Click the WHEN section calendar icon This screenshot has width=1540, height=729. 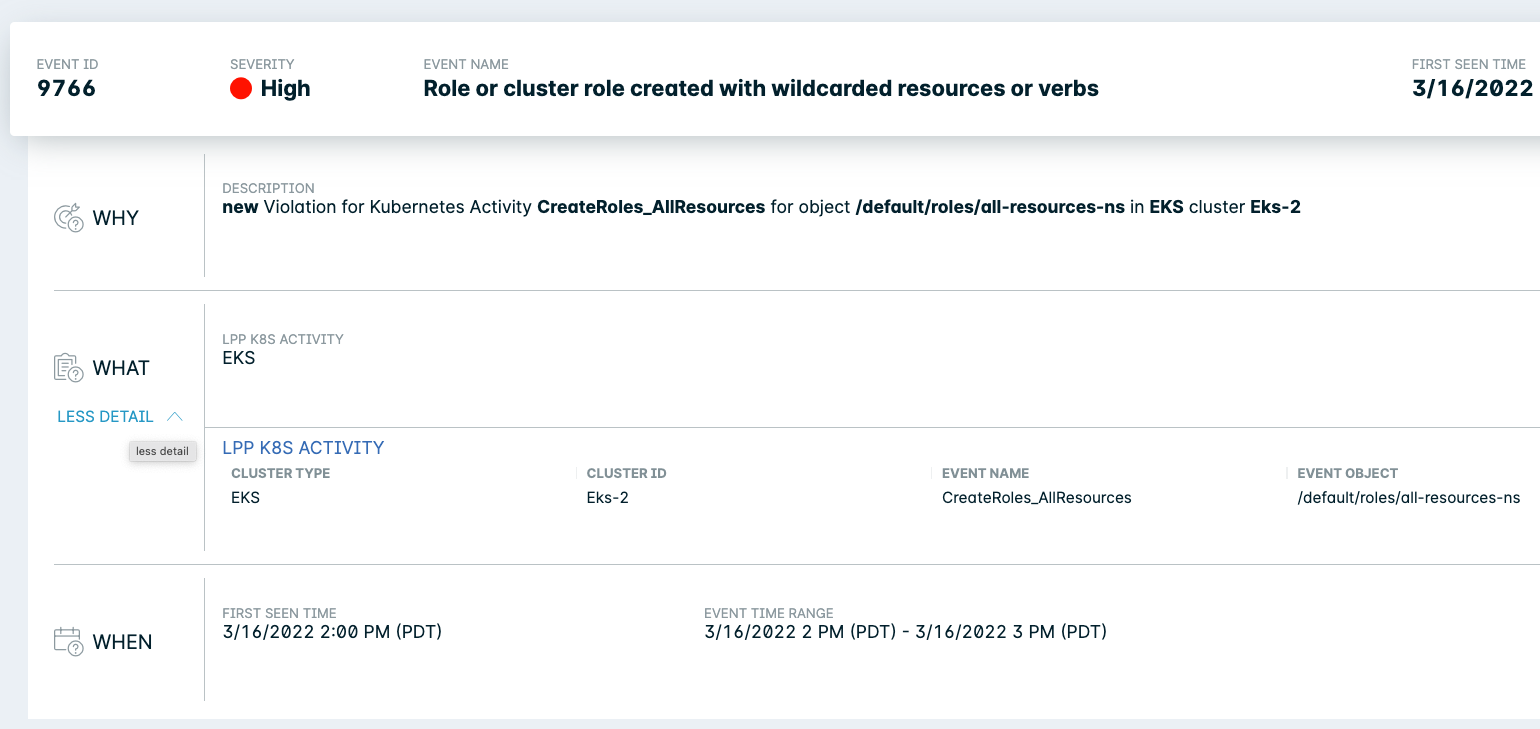click(x=68, y=642)
